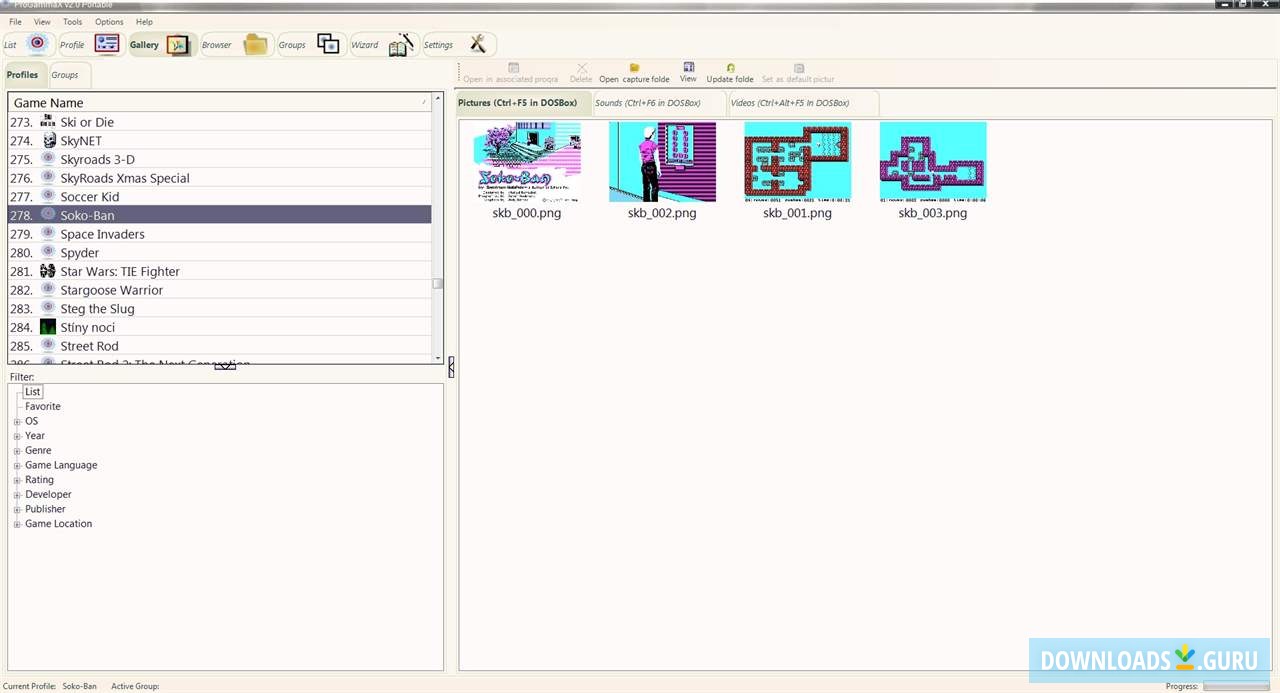1280x693 pixels.
Task: Click the game list scroll-down arrow
Action: (x=438, y=358)
